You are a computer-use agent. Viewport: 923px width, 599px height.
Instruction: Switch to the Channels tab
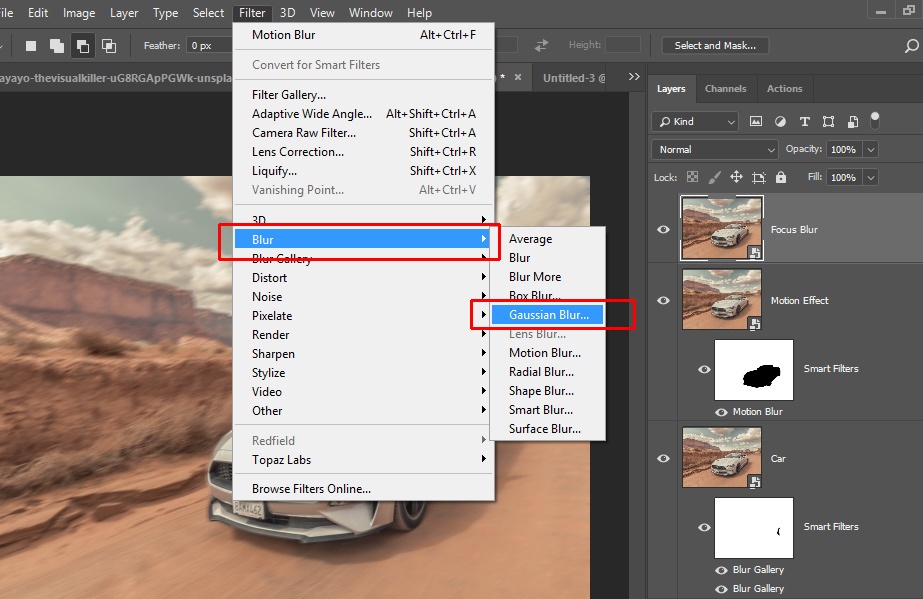pos(725,89)
